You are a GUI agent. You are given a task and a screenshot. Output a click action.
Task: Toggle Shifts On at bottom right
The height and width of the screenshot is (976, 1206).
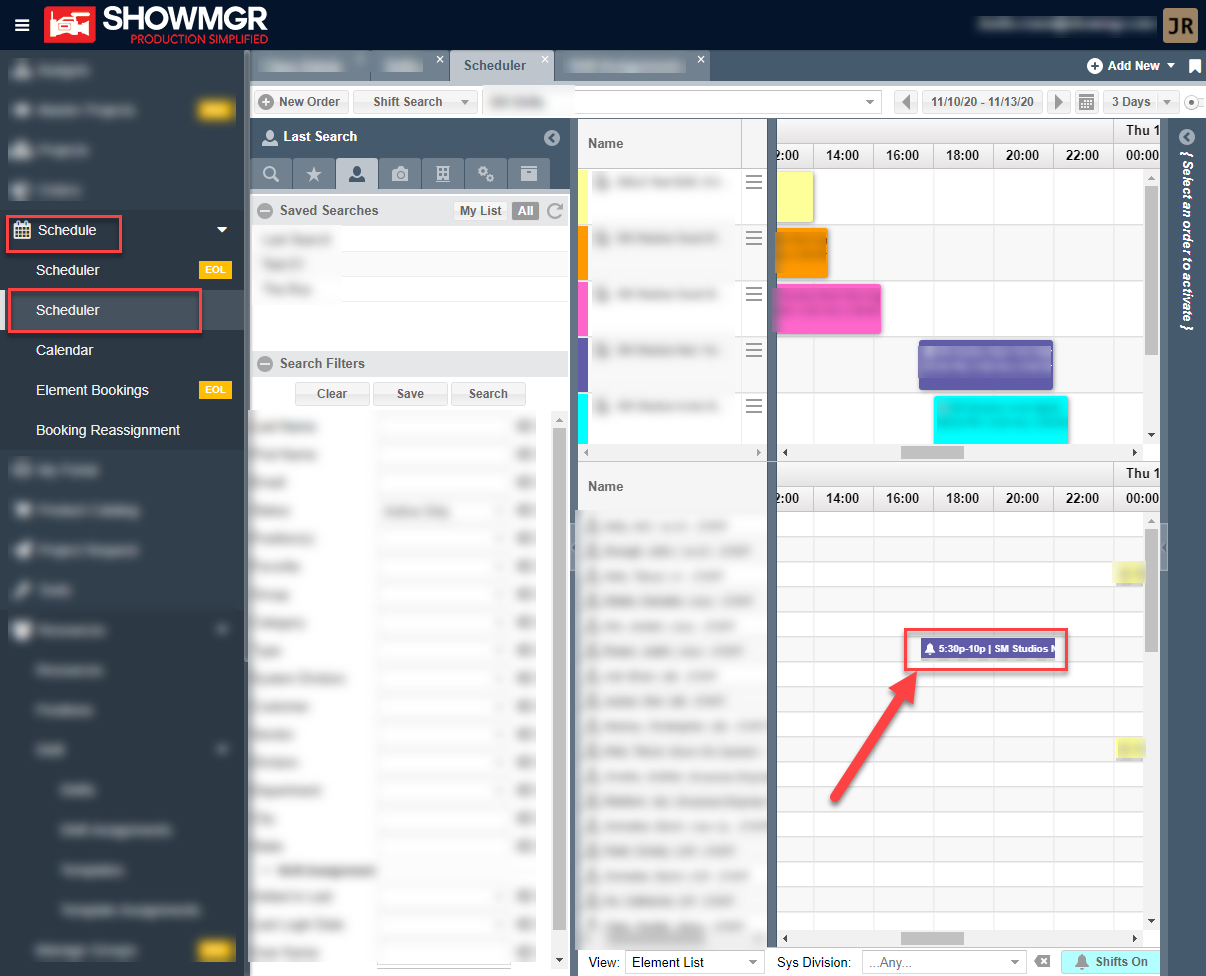tap(1110, 961)
